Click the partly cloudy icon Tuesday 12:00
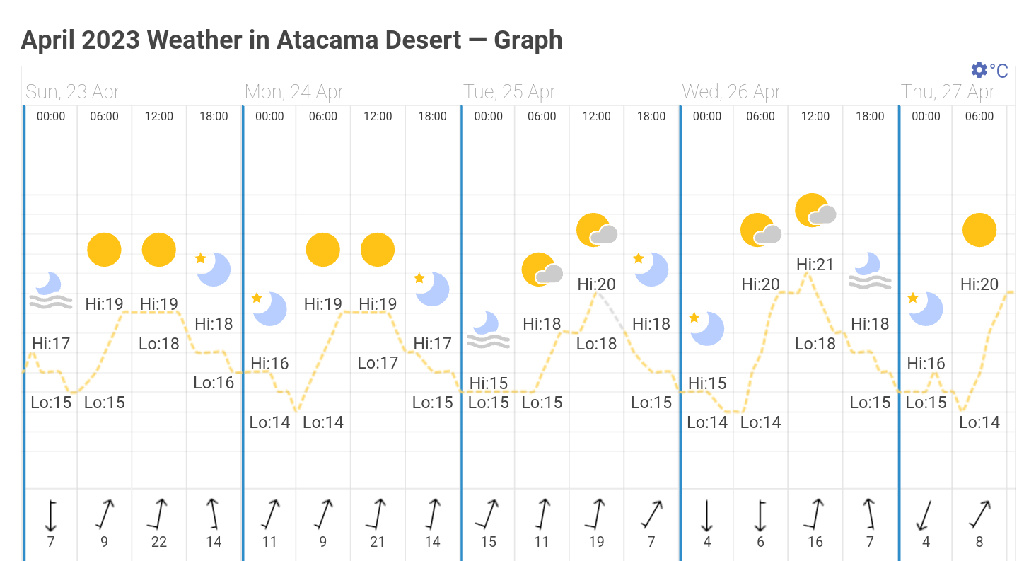The image size is (1024, 561). click(x=596, y=231)
